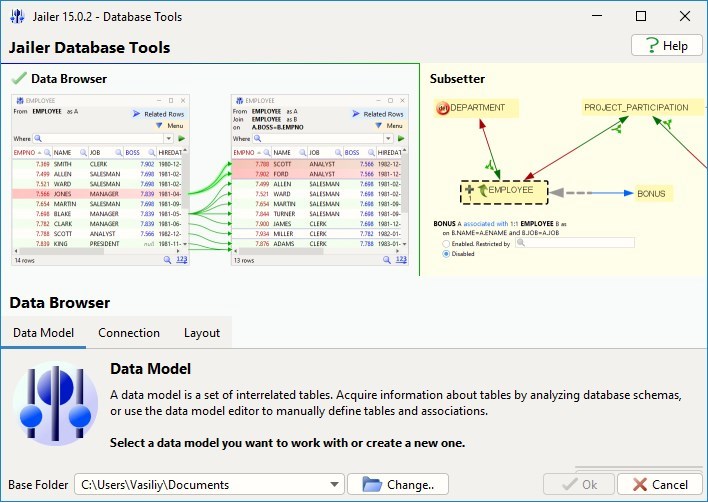Click Related Rows arrow in right EMPLOYEE table
This screenshot has height=503, width=708.
coord(357,114)
